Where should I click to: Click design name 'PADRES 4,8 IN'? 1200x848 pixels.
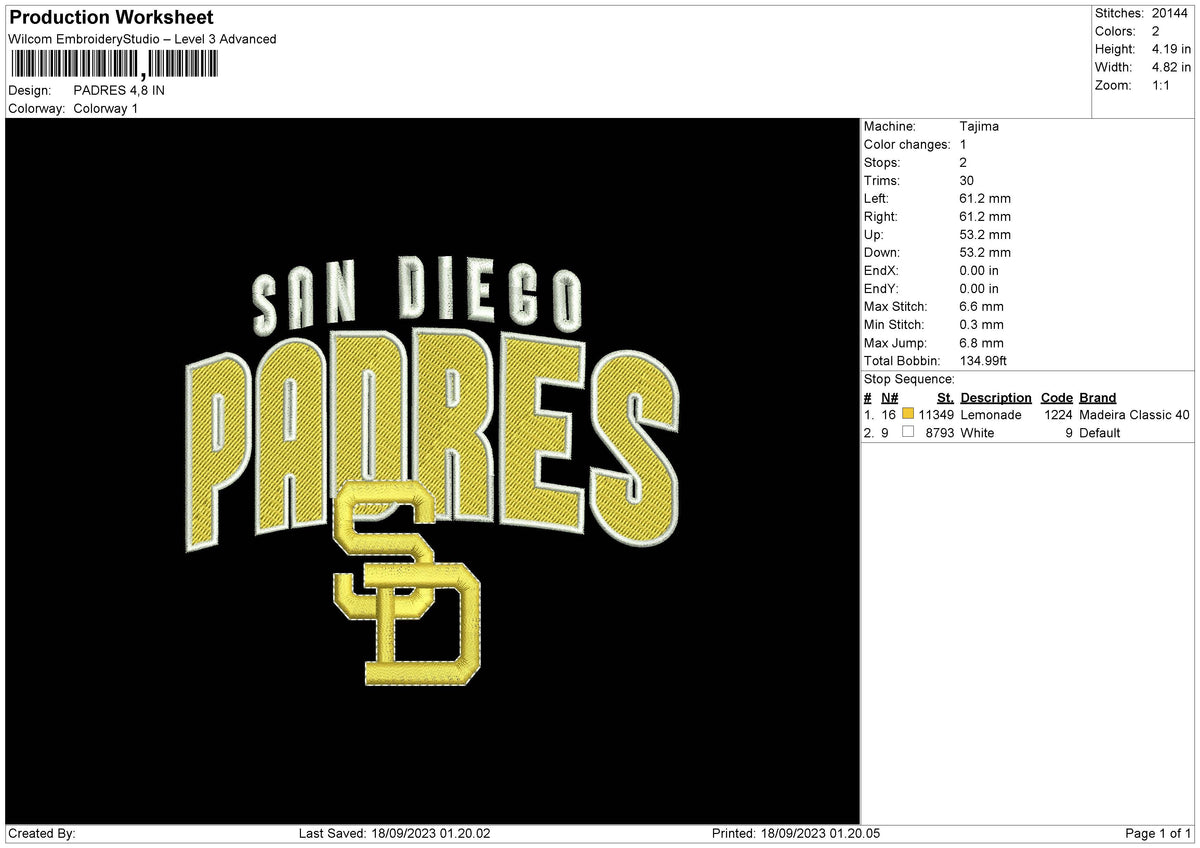coord(119,90)
